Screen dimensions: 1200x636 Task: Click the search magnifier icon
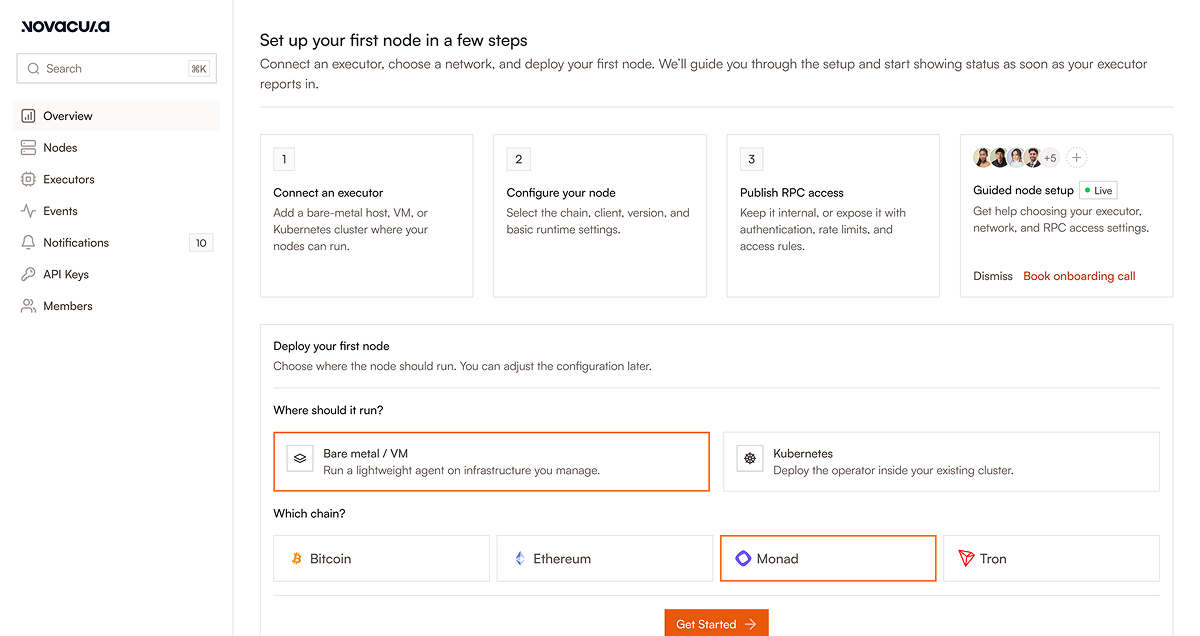[x=35, y=69]
